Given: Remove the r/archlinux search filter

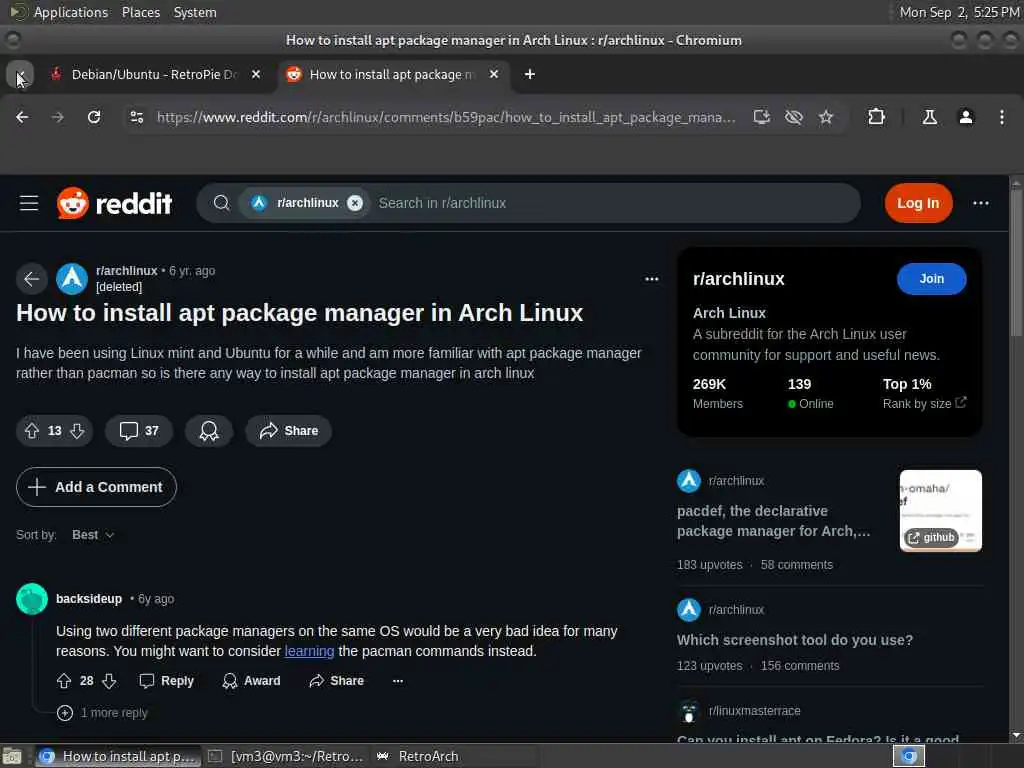Looking at the screenshot, I should 355,203.
